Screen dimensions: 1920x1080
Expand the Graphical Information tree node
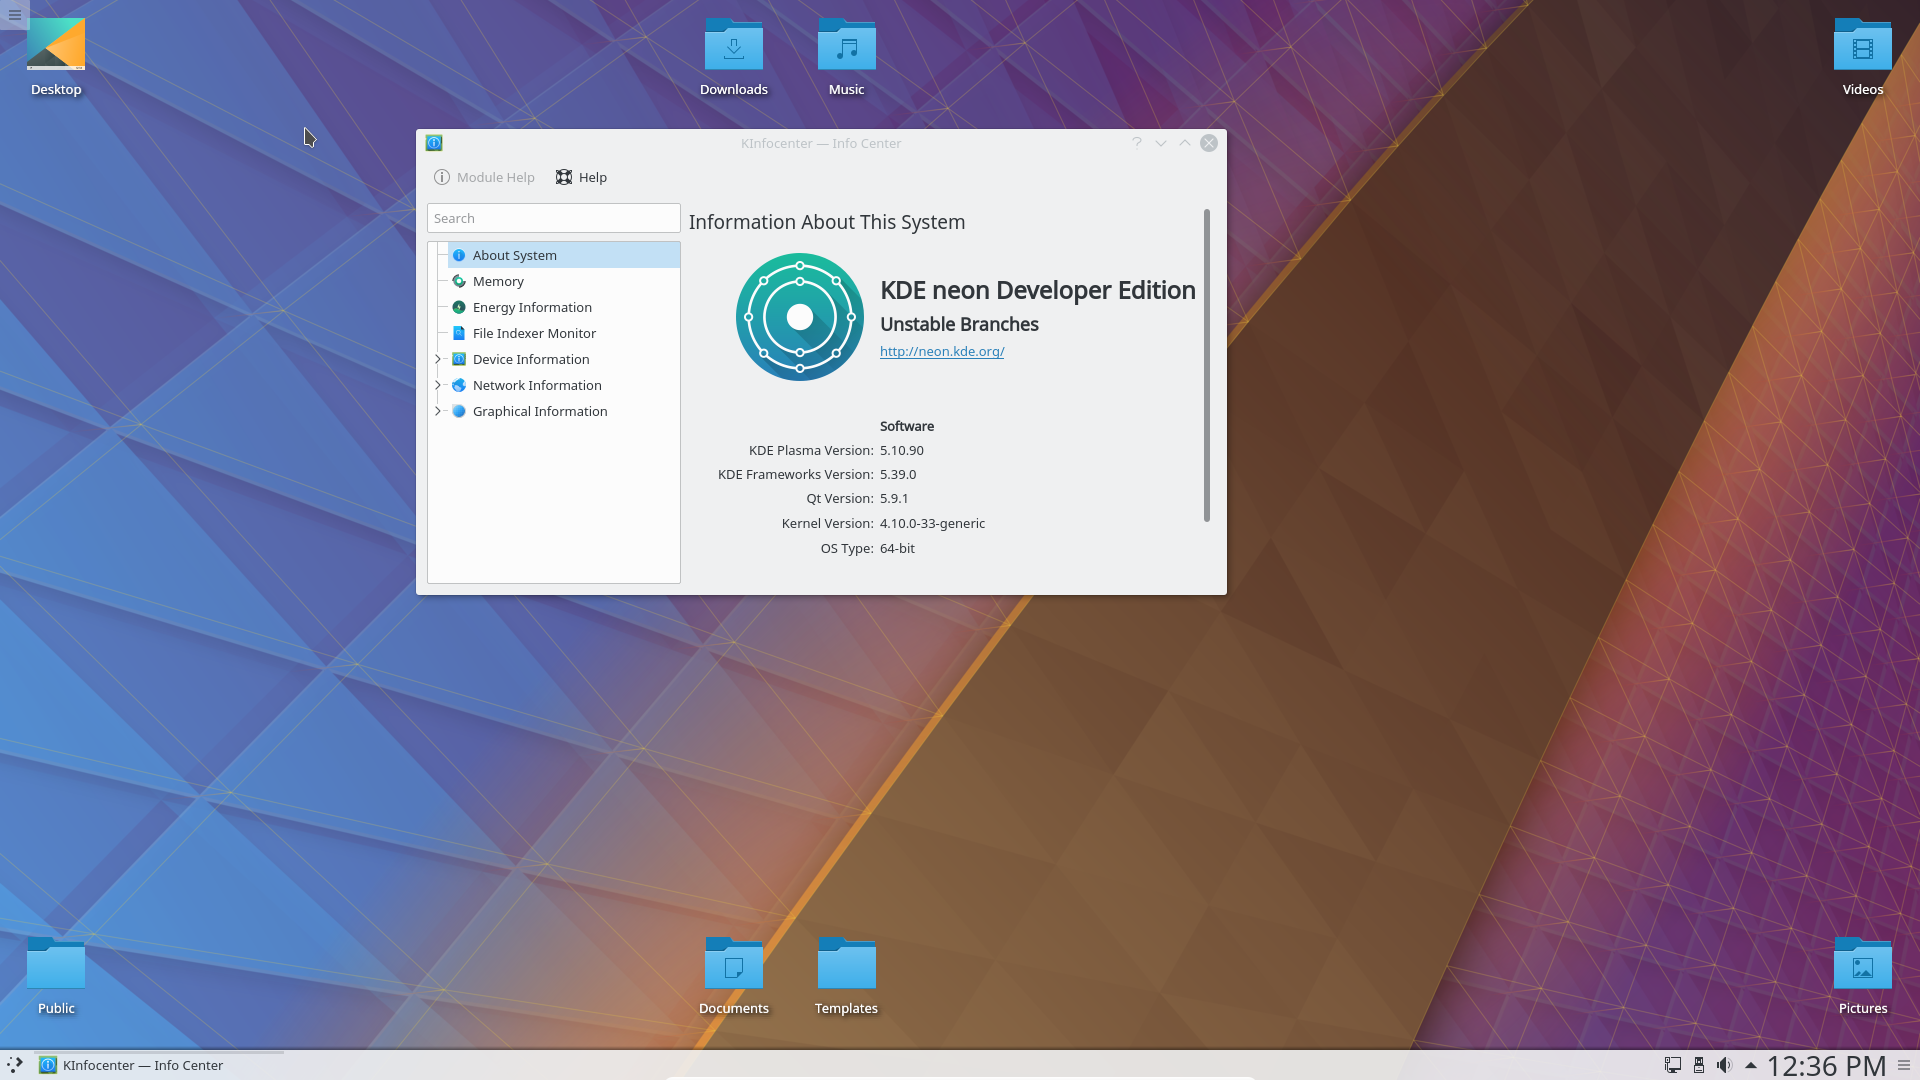(x=438, y=411)
